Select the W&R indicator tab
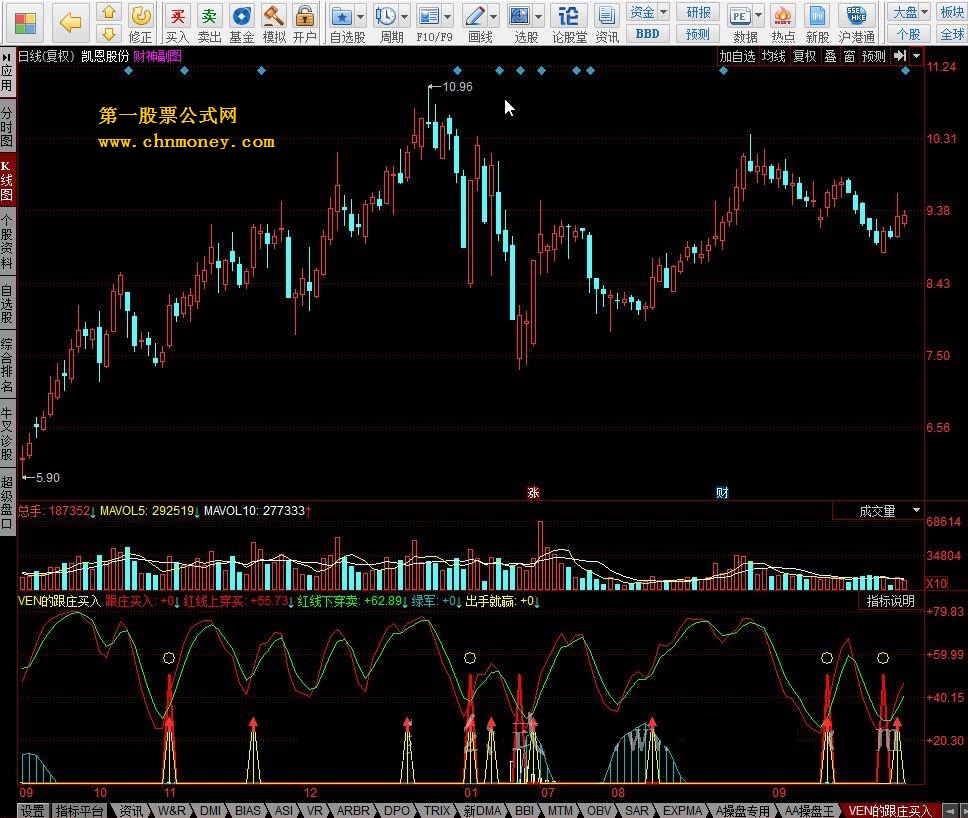The width and height of the screenshot is (968, 818). 172,810
